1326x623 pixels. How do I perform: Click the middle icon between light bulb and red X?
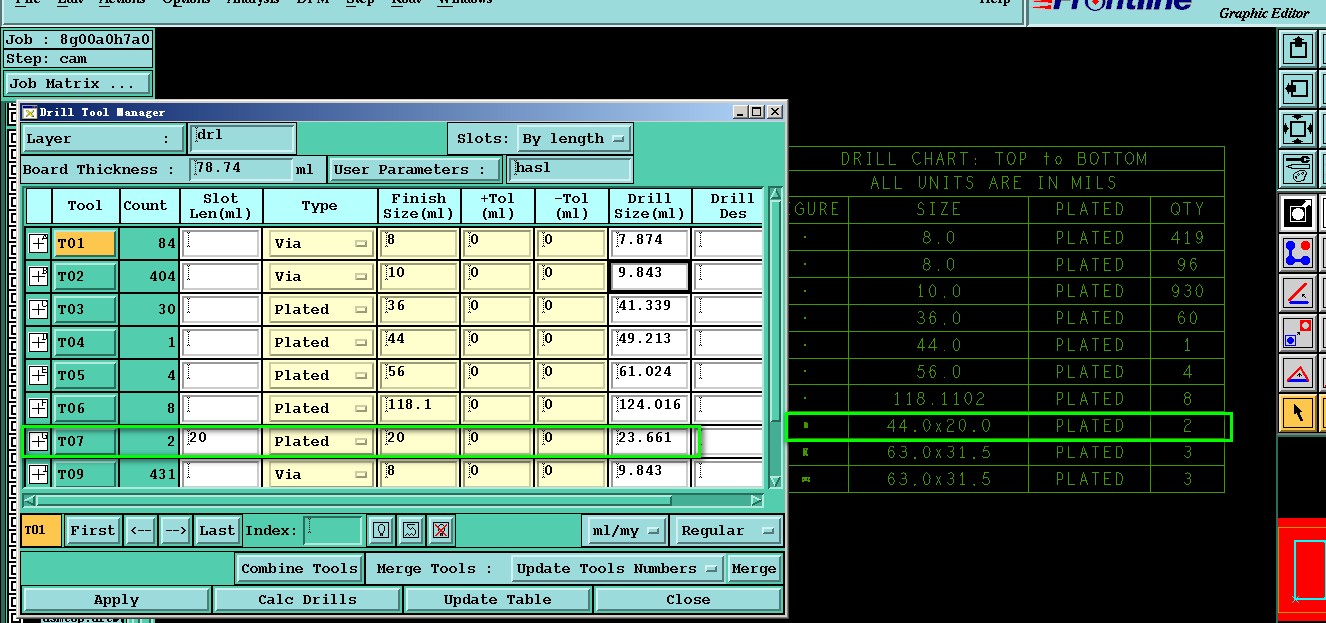(411, 530)
